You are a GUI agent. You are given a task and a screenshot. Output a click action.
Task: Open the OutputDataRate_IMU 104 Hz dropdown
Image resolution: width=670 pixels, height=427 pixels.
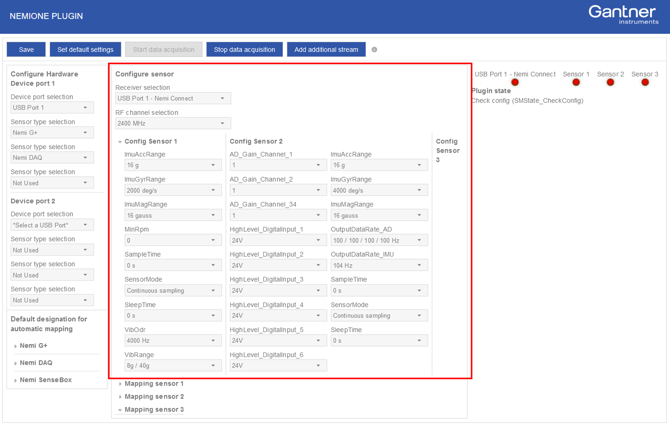tap(379, 265)
